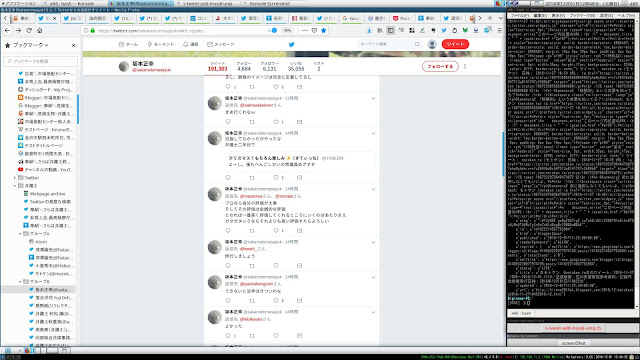Screen dimensions: 640x360
Task: Reset the 90% zoom badge in address bar
Action: (x=287, y=31)
